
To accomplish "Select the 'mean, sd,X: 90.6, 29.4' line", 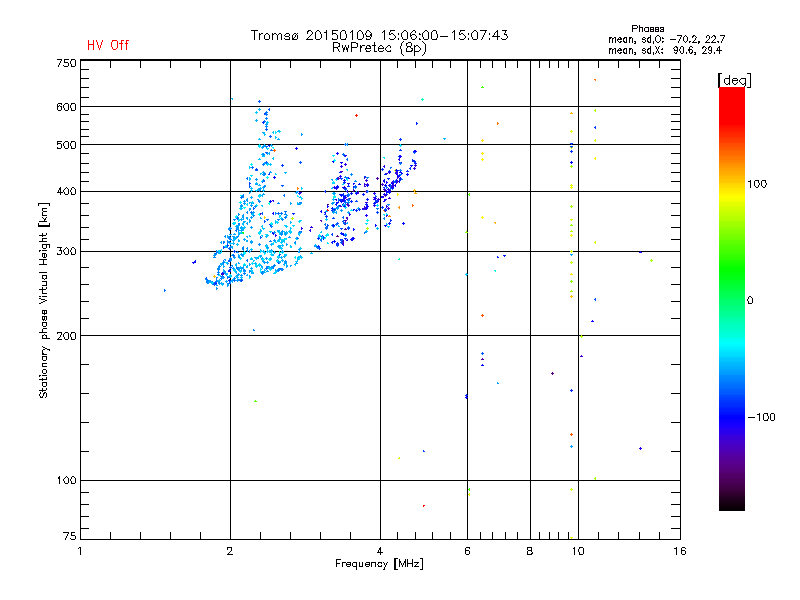I will (665, 50).
